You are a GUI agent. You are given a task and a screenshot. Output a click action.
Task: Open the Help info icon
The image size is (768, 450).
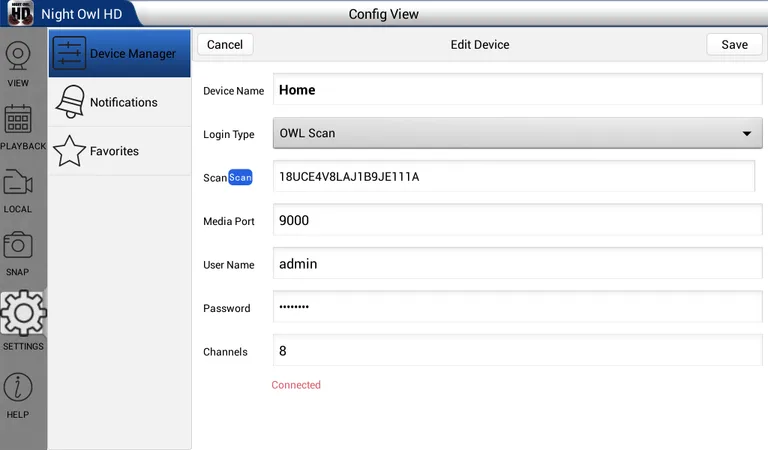coord(19,389)
